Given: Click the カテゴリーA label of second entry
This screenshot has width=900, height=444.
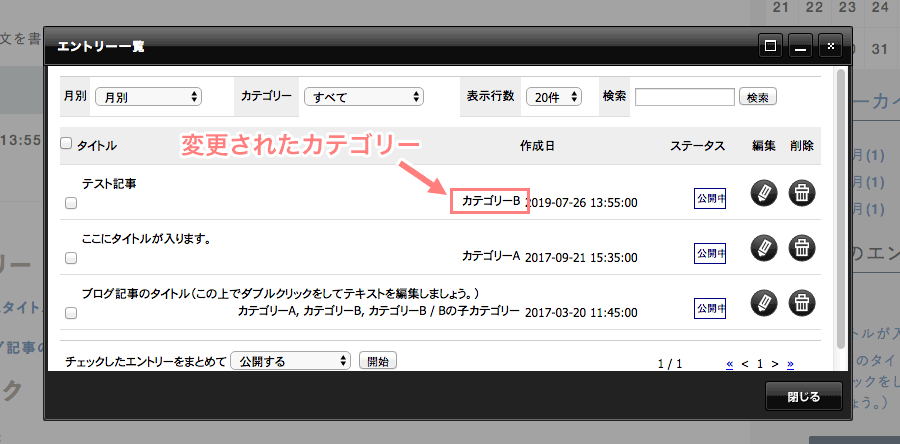Looking at the screenshot, I should pyautogui.click(x=491, y=256).
